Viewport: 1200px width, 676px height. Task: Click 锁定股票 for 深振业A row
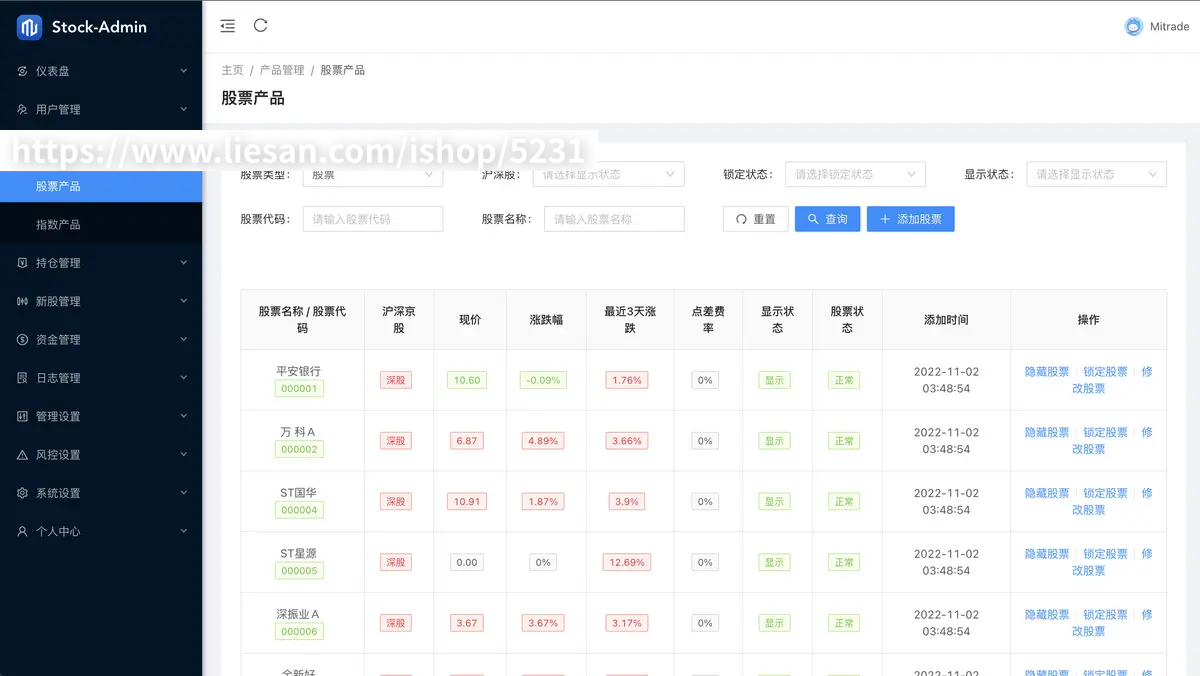click(x=1105, y=615)
